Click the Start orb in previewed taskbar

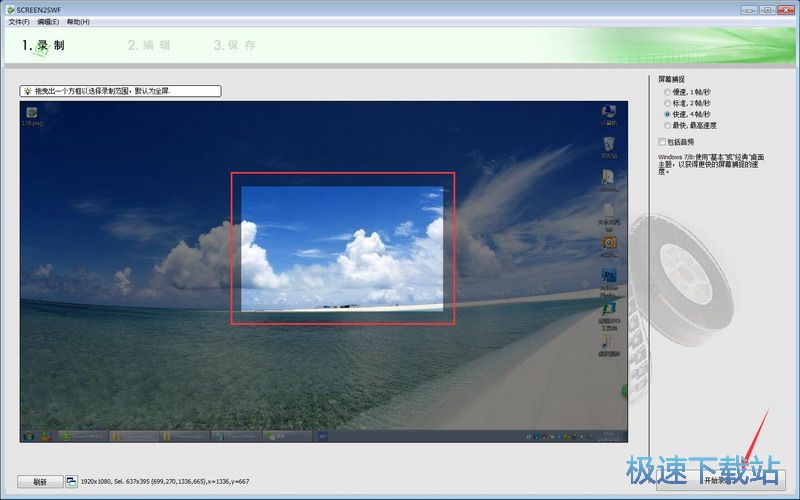click(28, 436)
